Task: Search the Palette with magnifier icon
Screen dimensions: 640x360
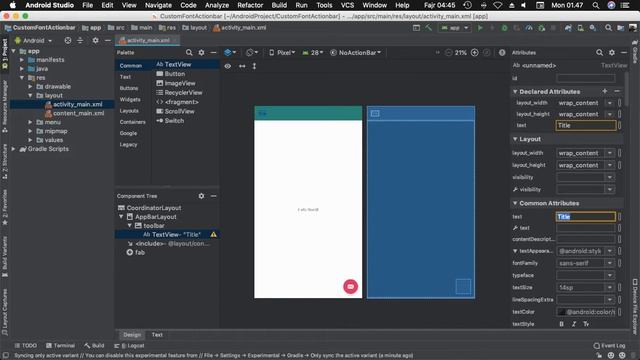Action: 189,53
